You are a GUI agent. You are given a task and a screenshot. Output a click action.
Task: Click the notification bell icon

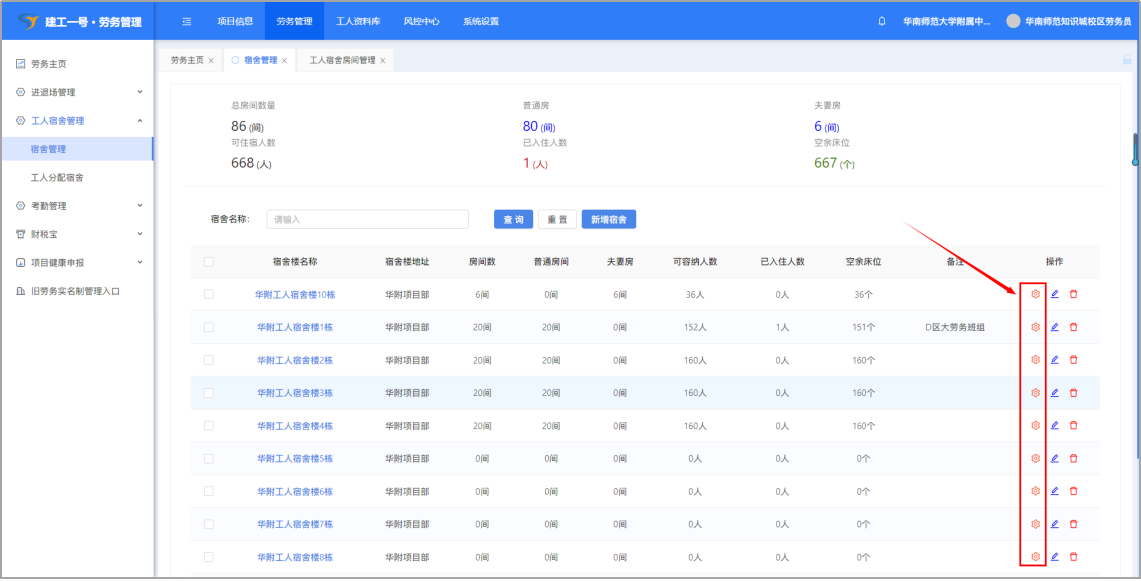(882, 21)
